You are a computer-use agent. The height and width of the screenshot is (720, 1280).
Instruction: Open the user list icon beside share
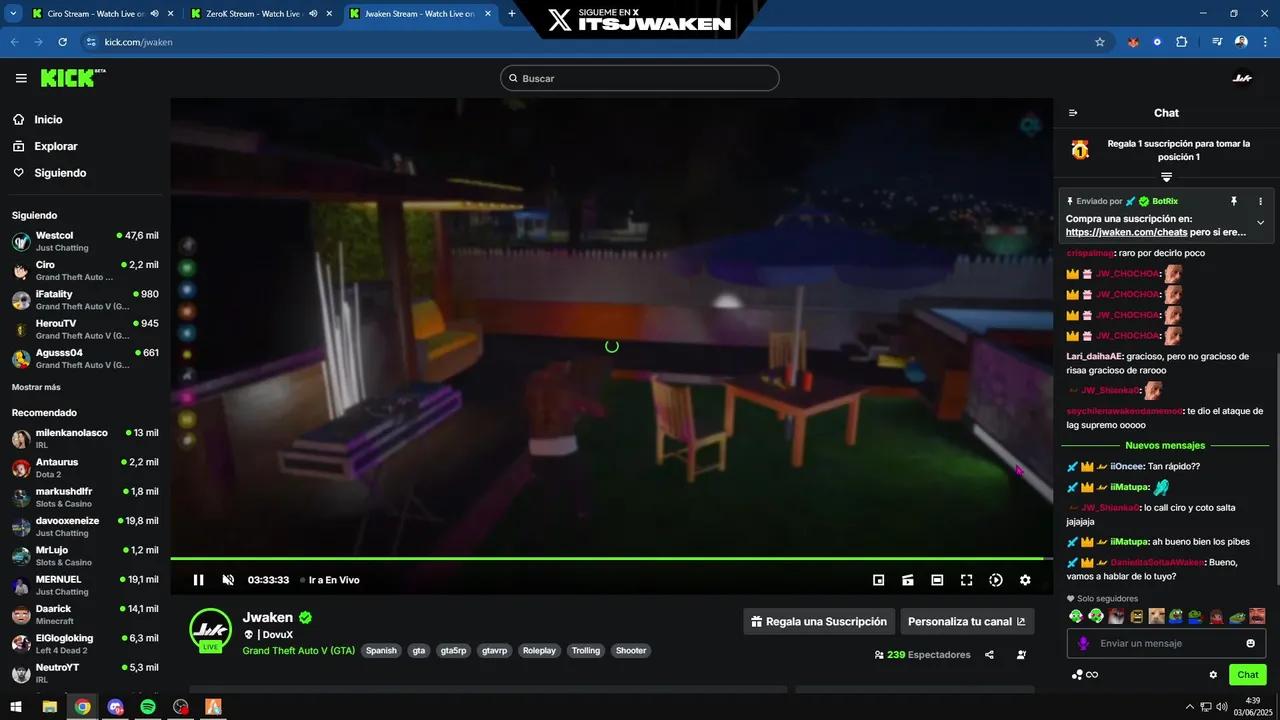(1021, 655)
